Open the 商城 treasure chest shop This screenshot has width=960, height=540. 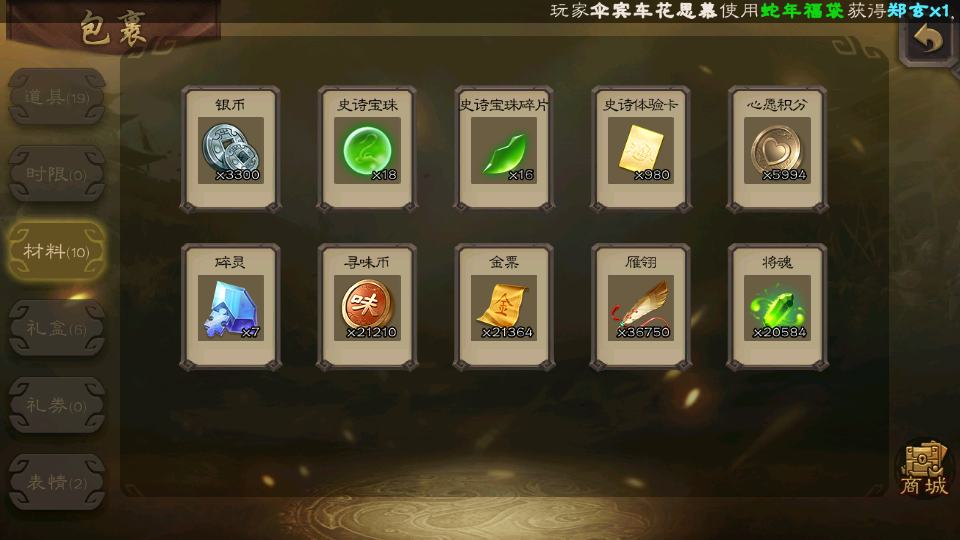(924, 469)
